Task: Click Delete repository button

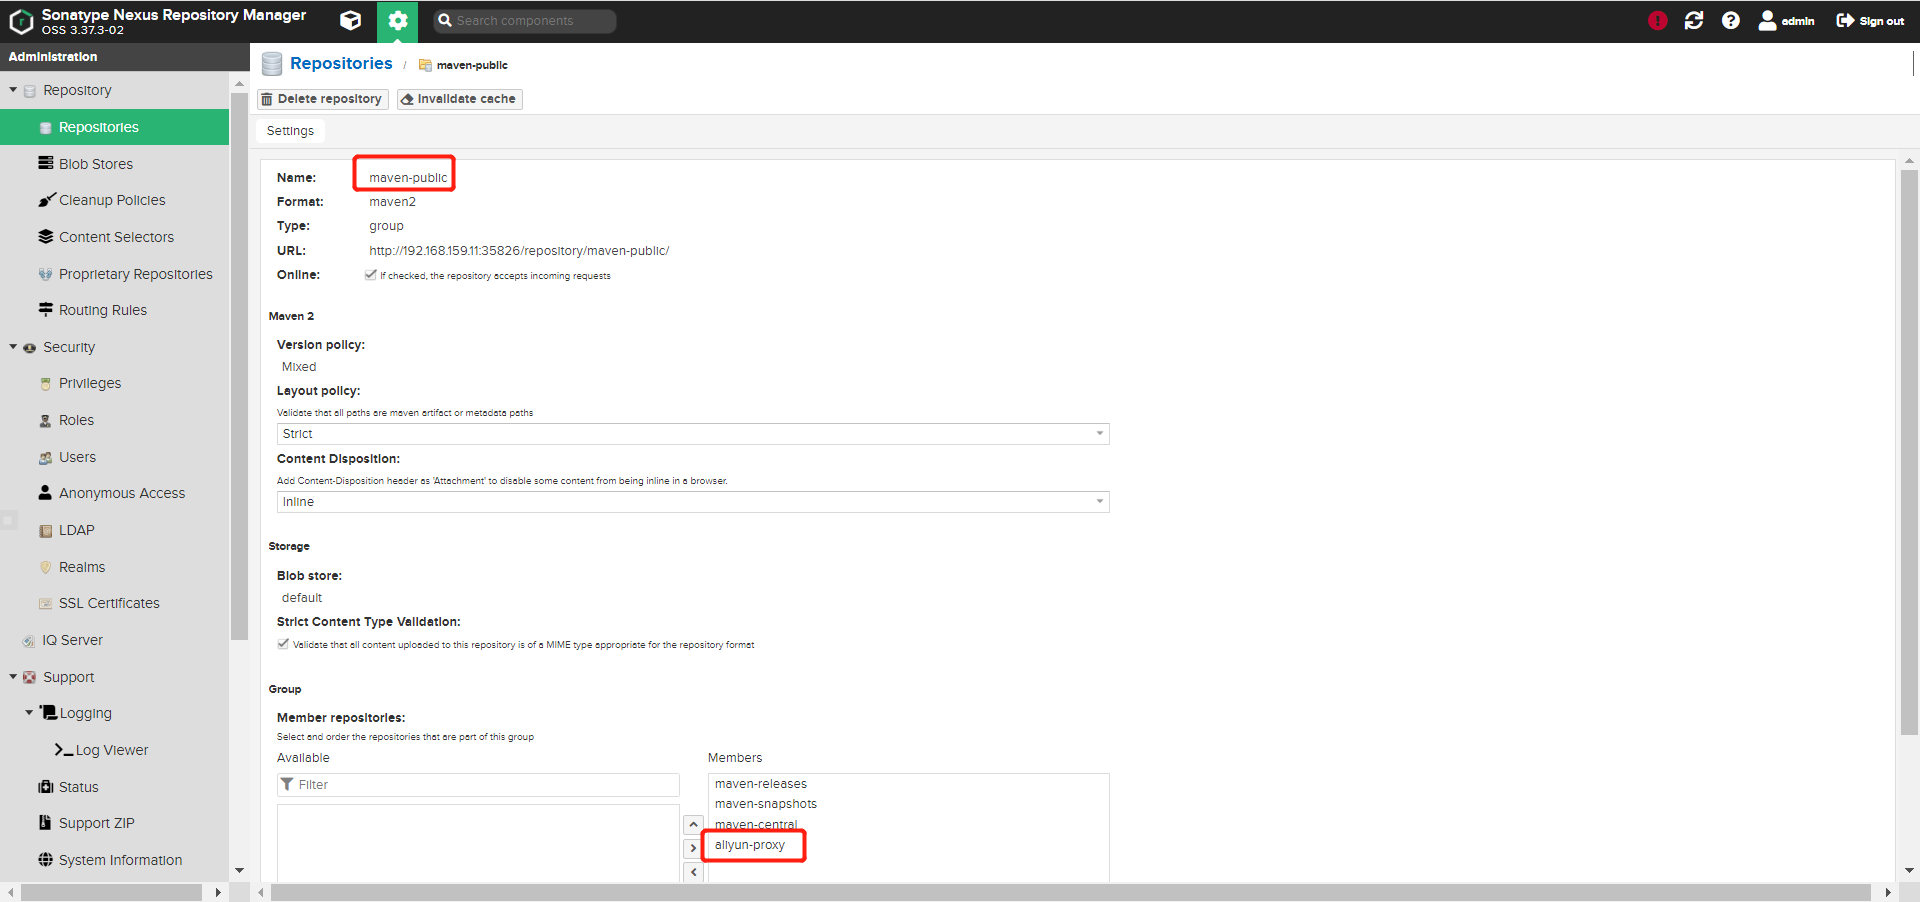Action: point(322,99)
